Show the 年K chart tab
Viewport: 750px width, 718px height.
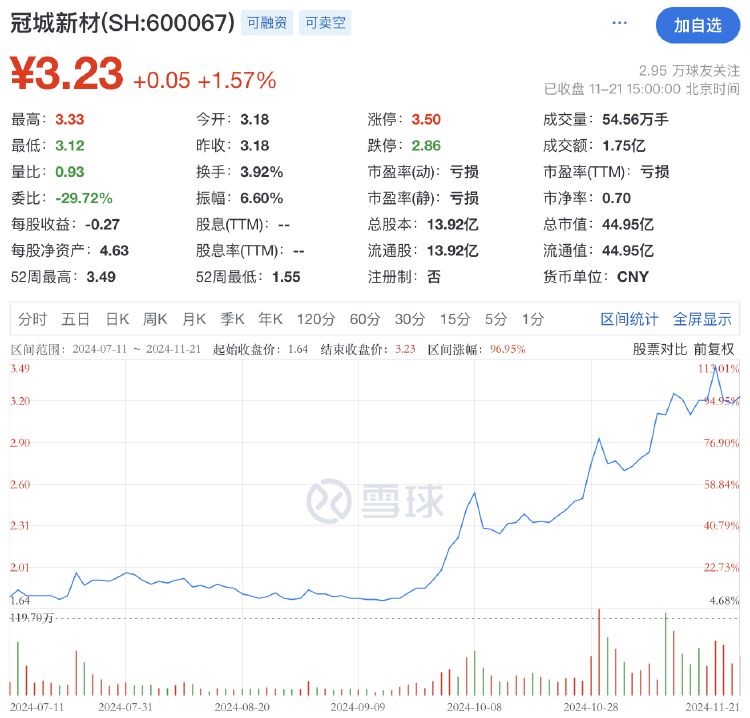tap(271, 319)
